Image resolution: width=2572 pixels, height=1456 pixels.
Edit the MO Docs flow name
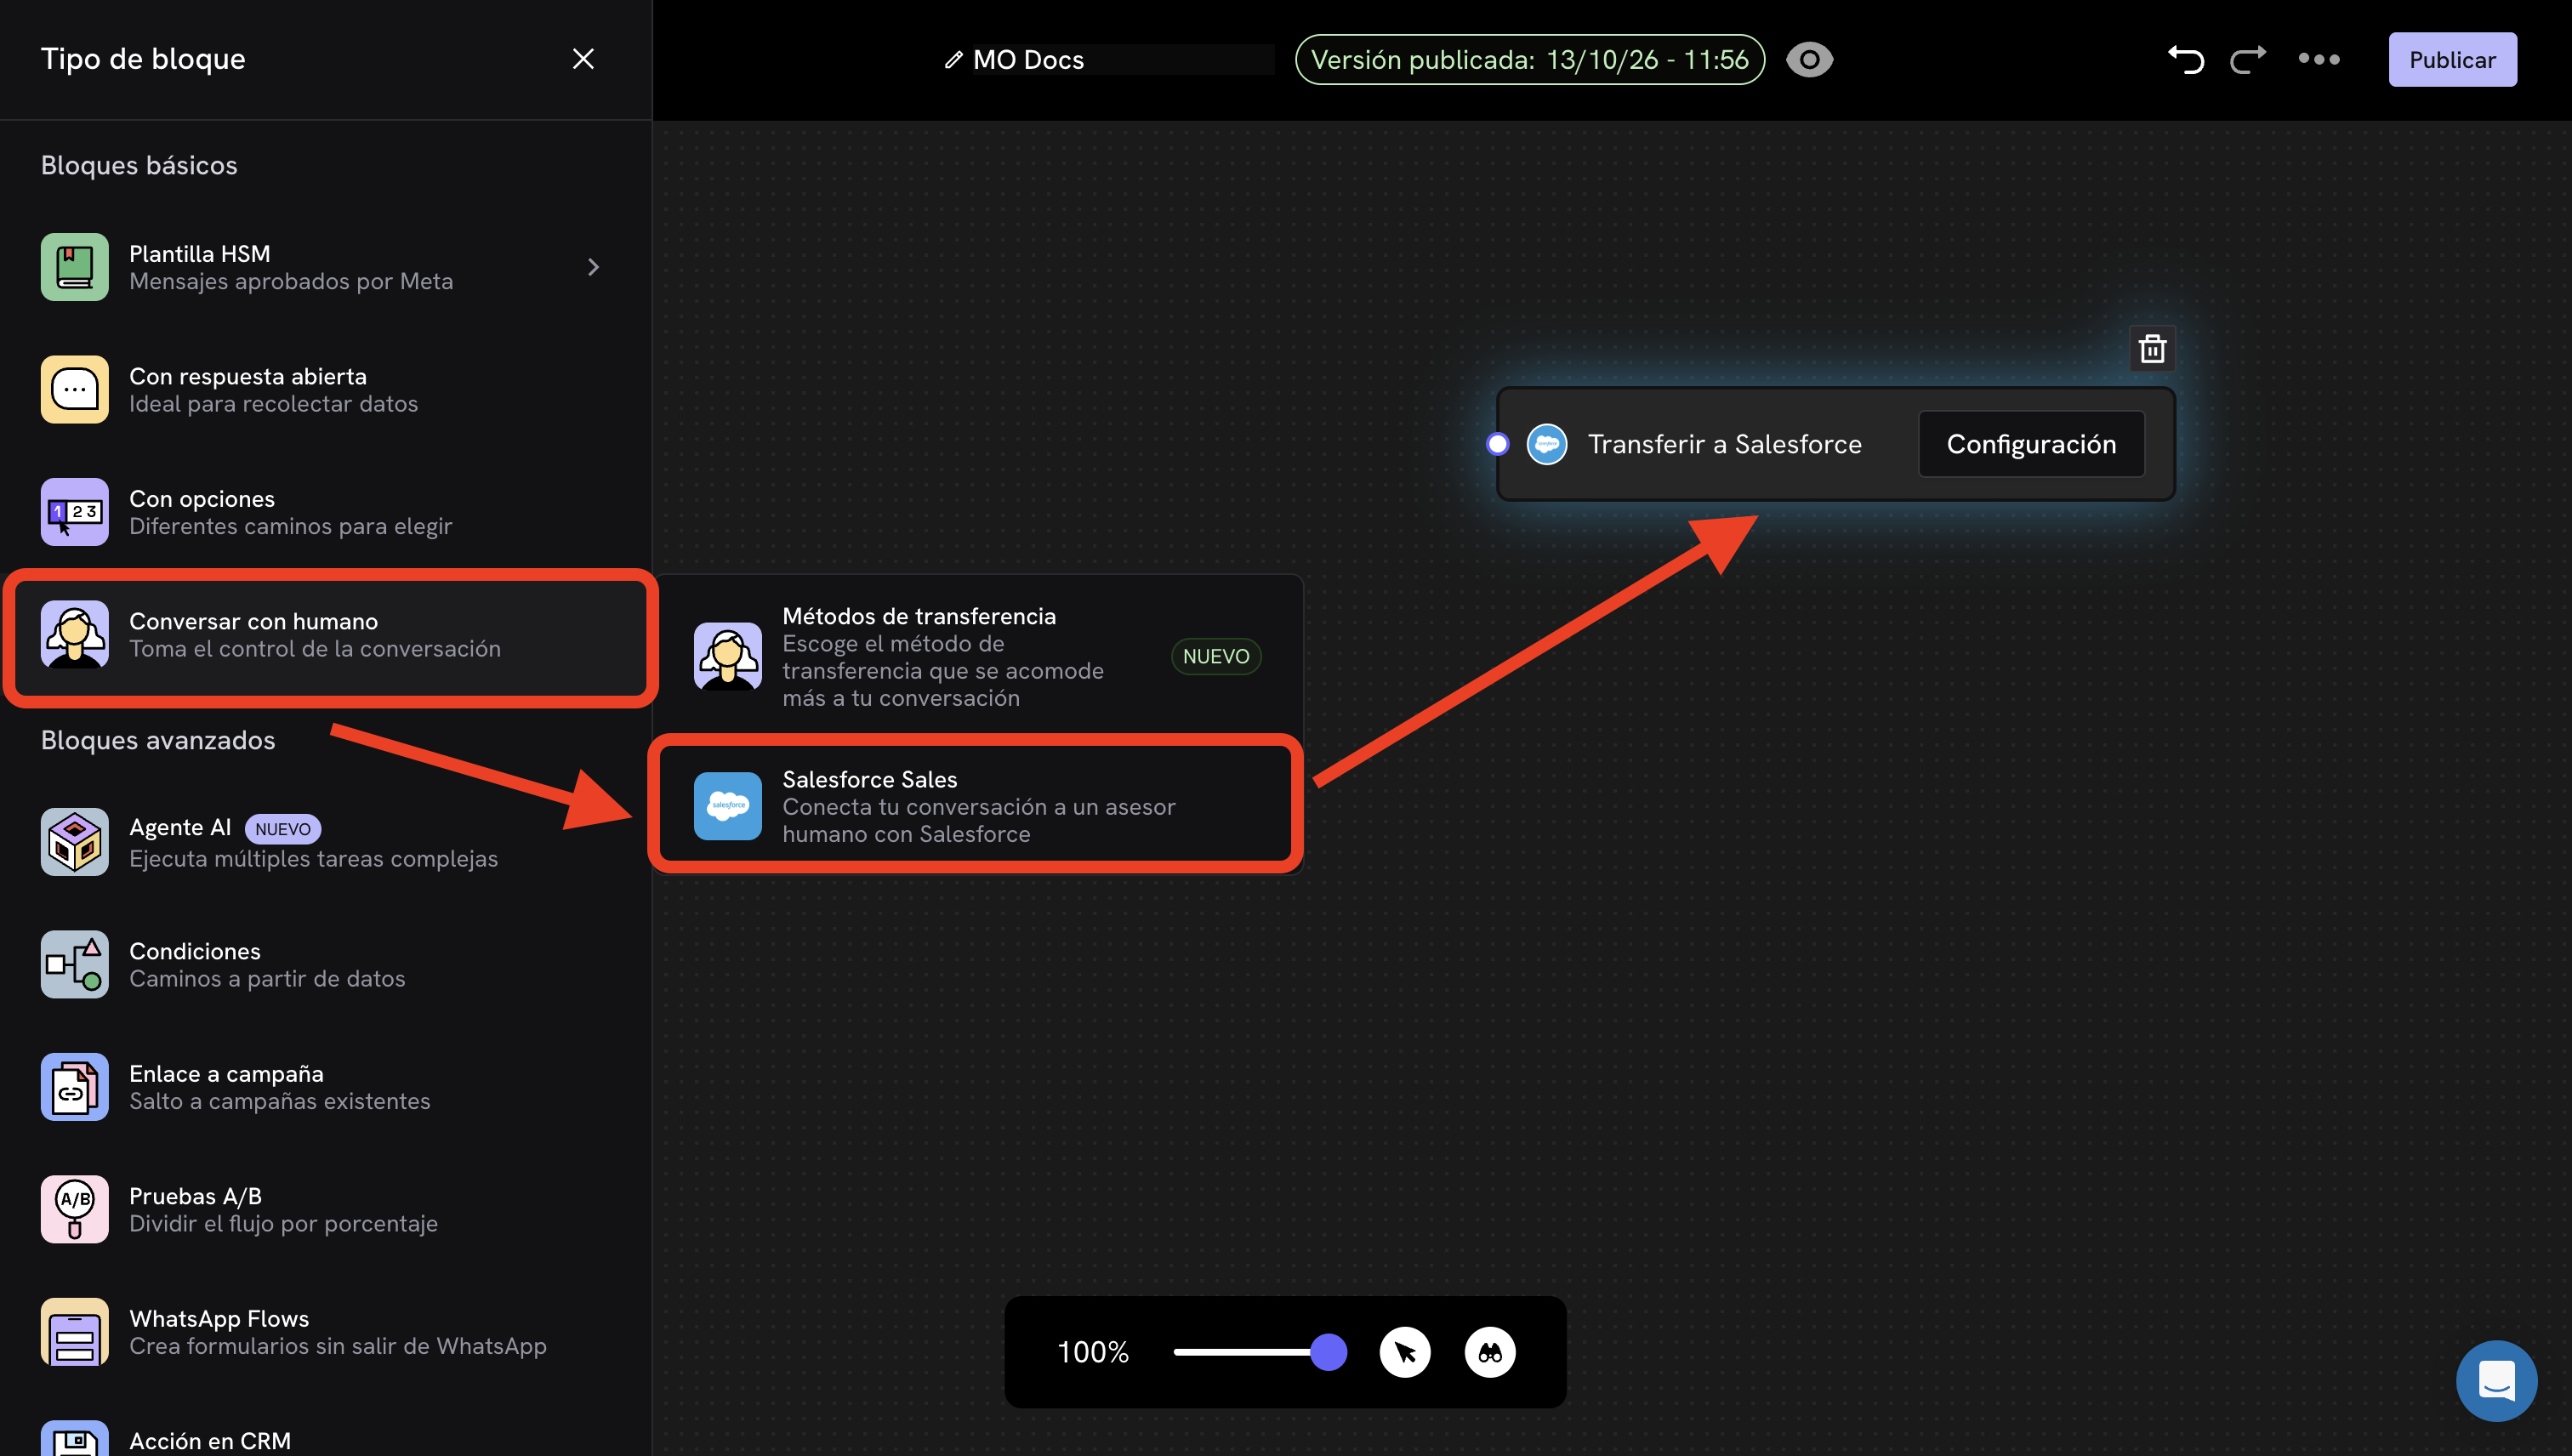(1123, 60)
